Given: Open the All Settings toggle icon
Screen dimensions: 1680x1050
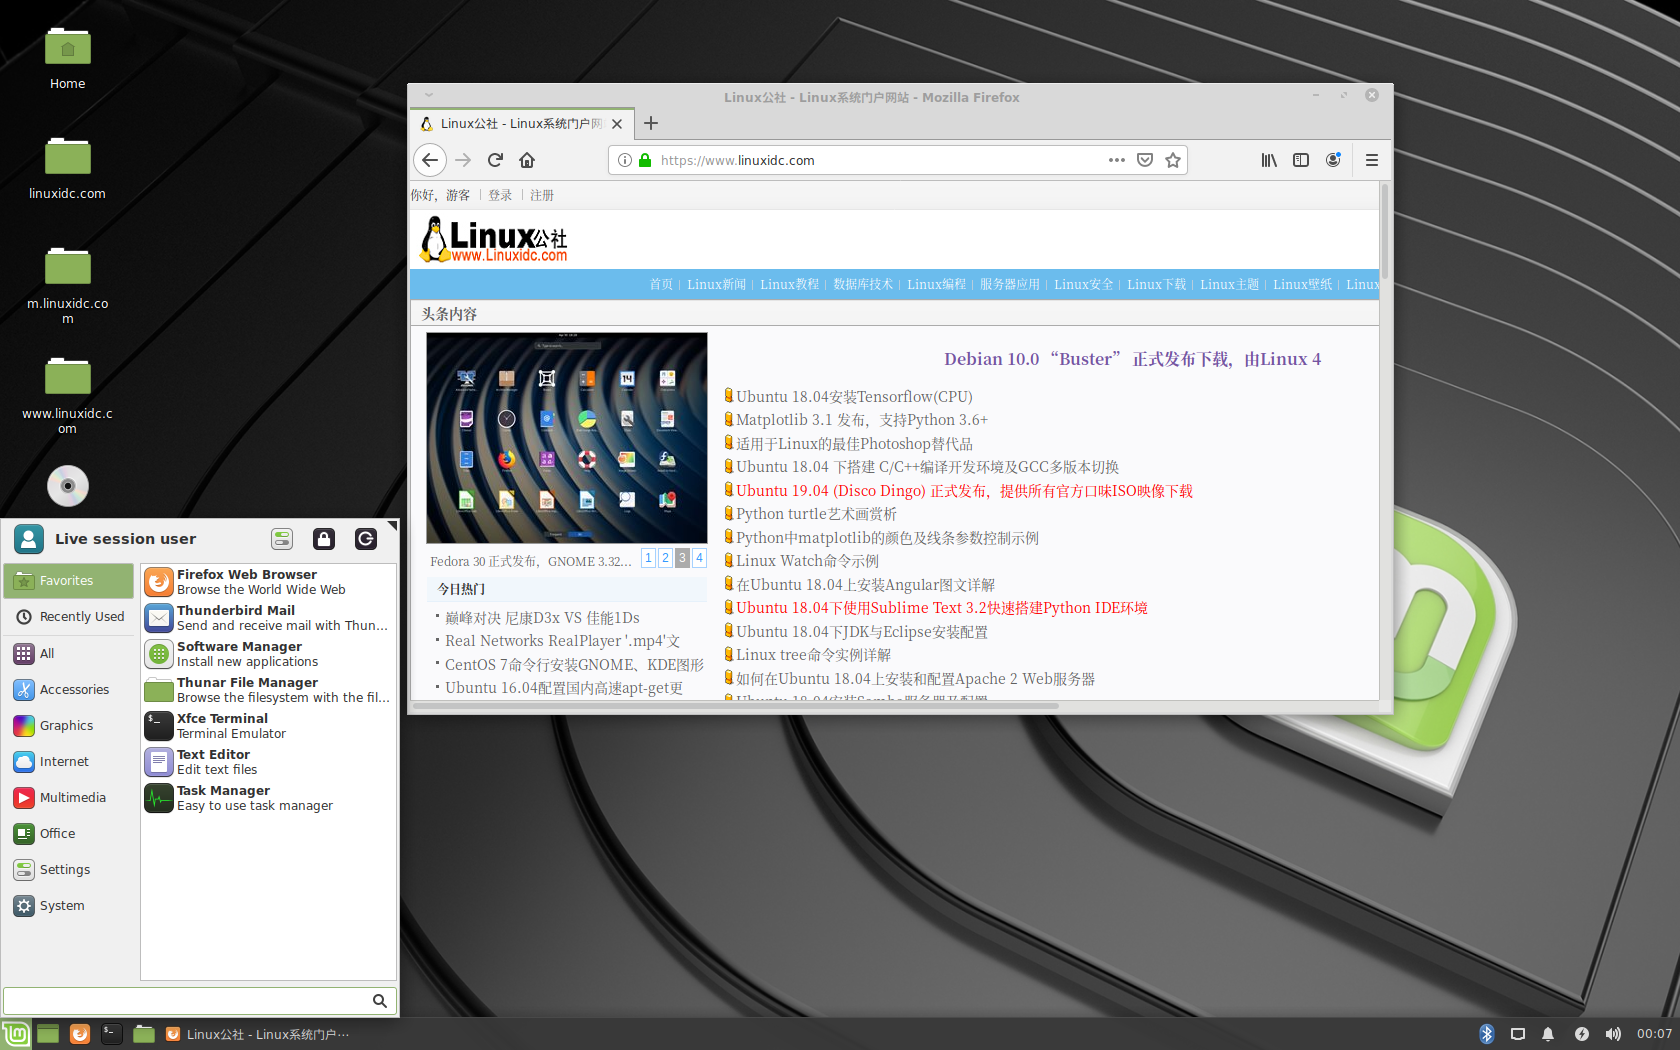Looking at the screenshot, I should click(282, 539).
